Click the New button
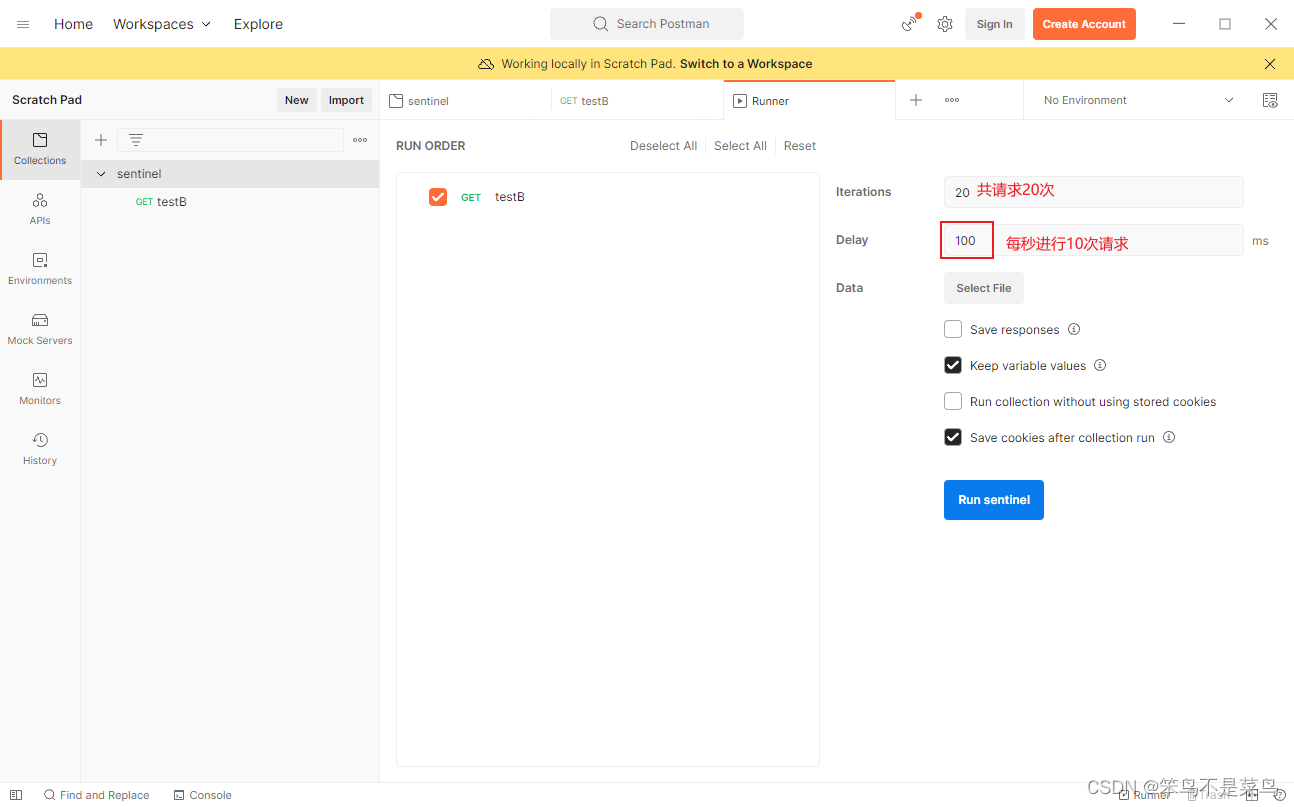 coord(297,100)
